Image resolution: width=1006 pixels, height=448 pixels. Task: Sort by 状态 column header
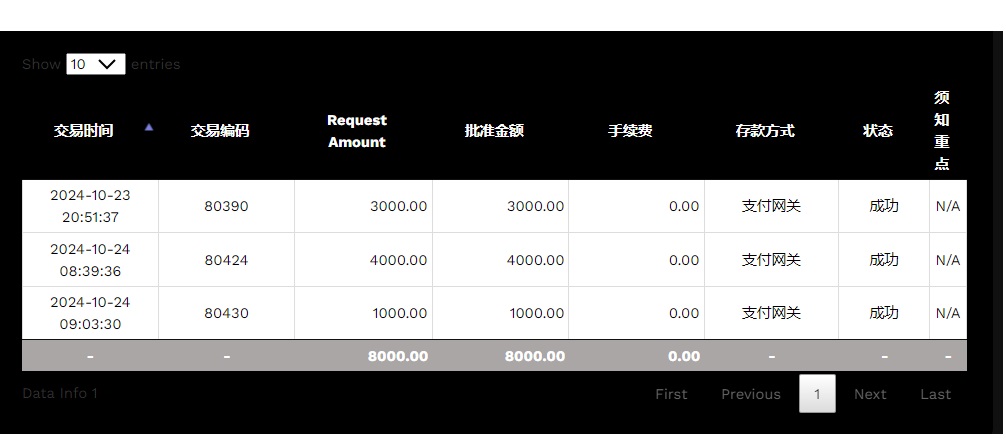878,131
